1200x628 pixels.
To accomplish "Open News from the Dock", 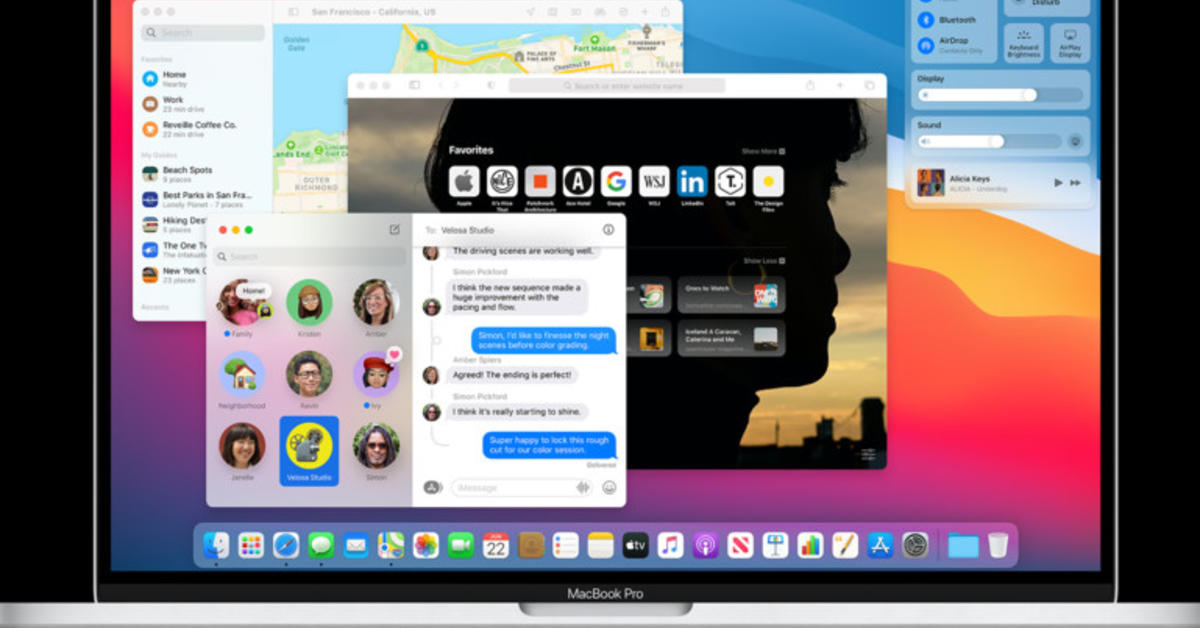I will [x=741, y=545].
